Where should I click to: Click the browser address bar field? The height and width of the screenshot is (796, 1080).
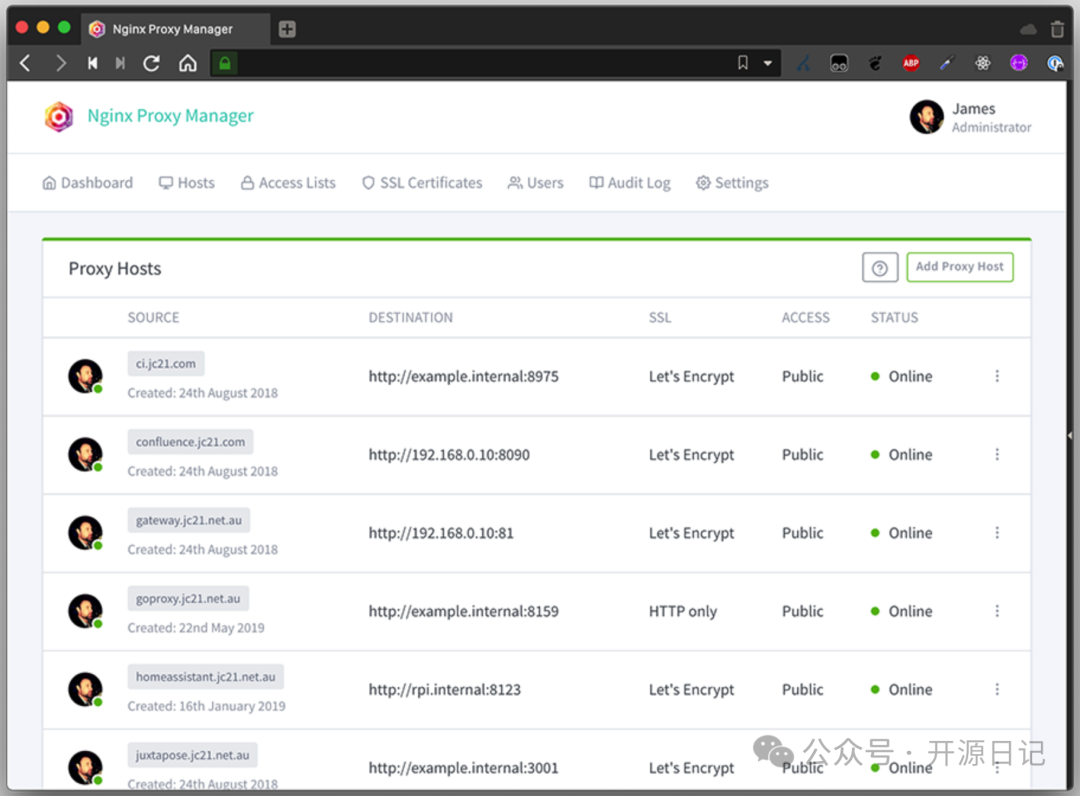click(480, 63)
